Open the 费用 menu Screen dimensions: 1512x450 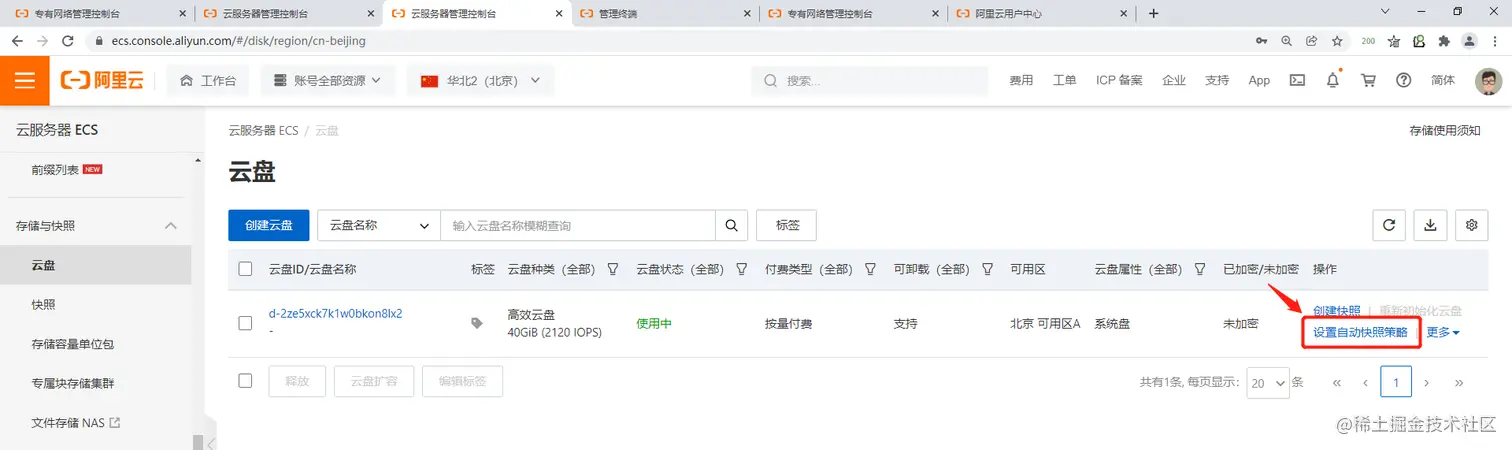pyautogui.click(x=1021, y=81)
